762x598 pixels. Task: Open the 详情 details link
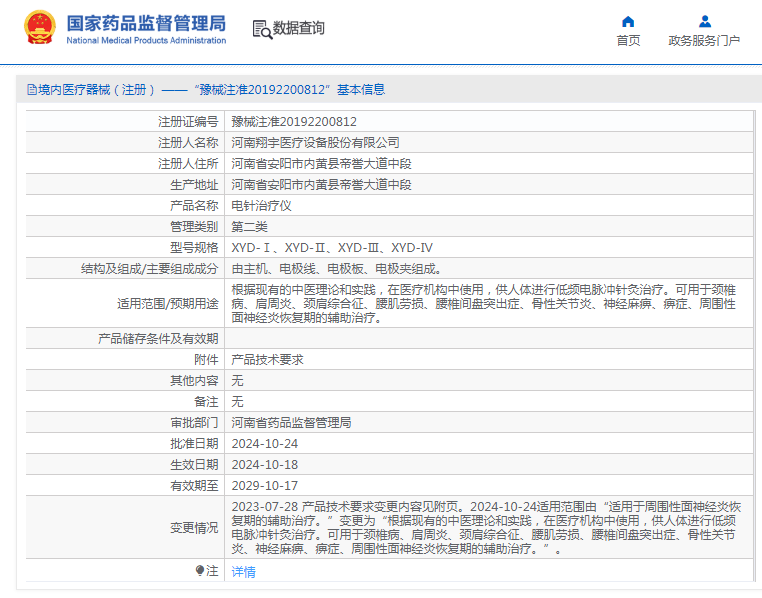pos(243,571)
